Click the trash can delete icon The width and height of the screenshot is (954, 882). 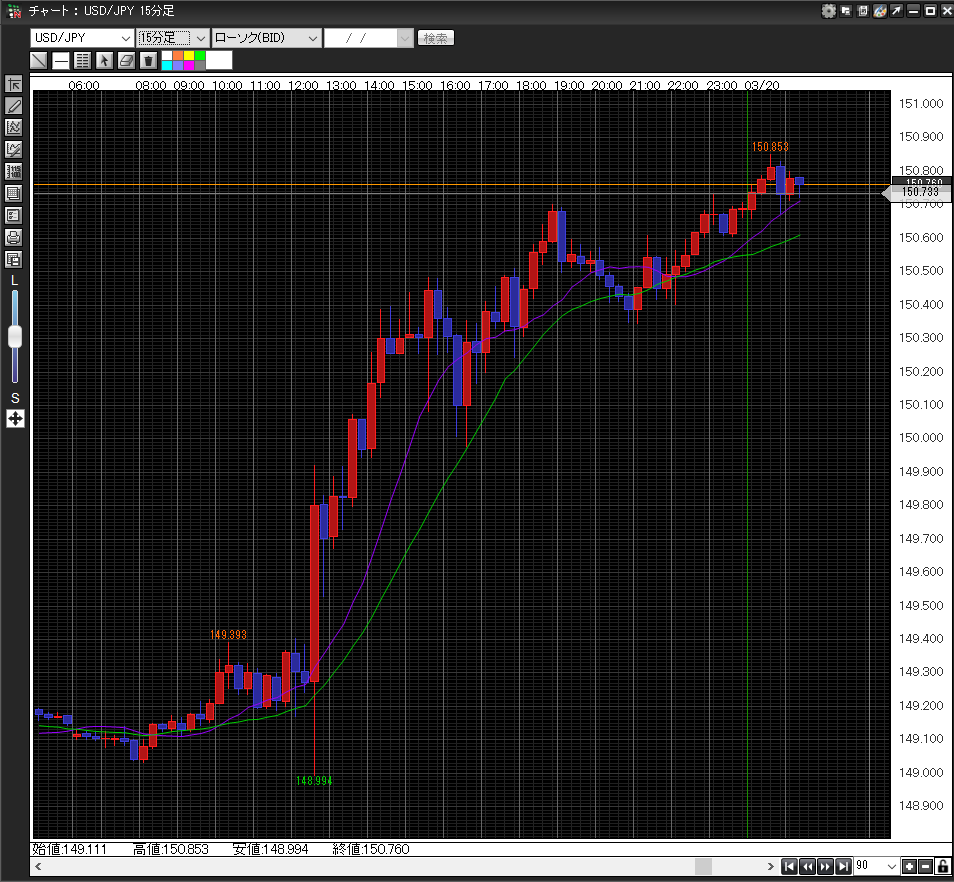click(x=148, y=60)
